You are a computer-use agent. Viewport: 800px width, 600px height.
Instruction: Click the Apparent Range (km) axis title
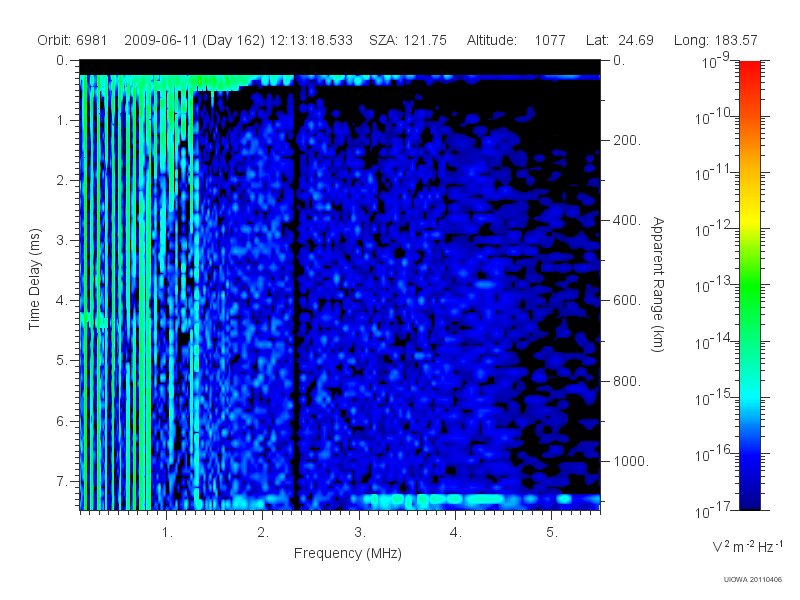coord(658,284)
